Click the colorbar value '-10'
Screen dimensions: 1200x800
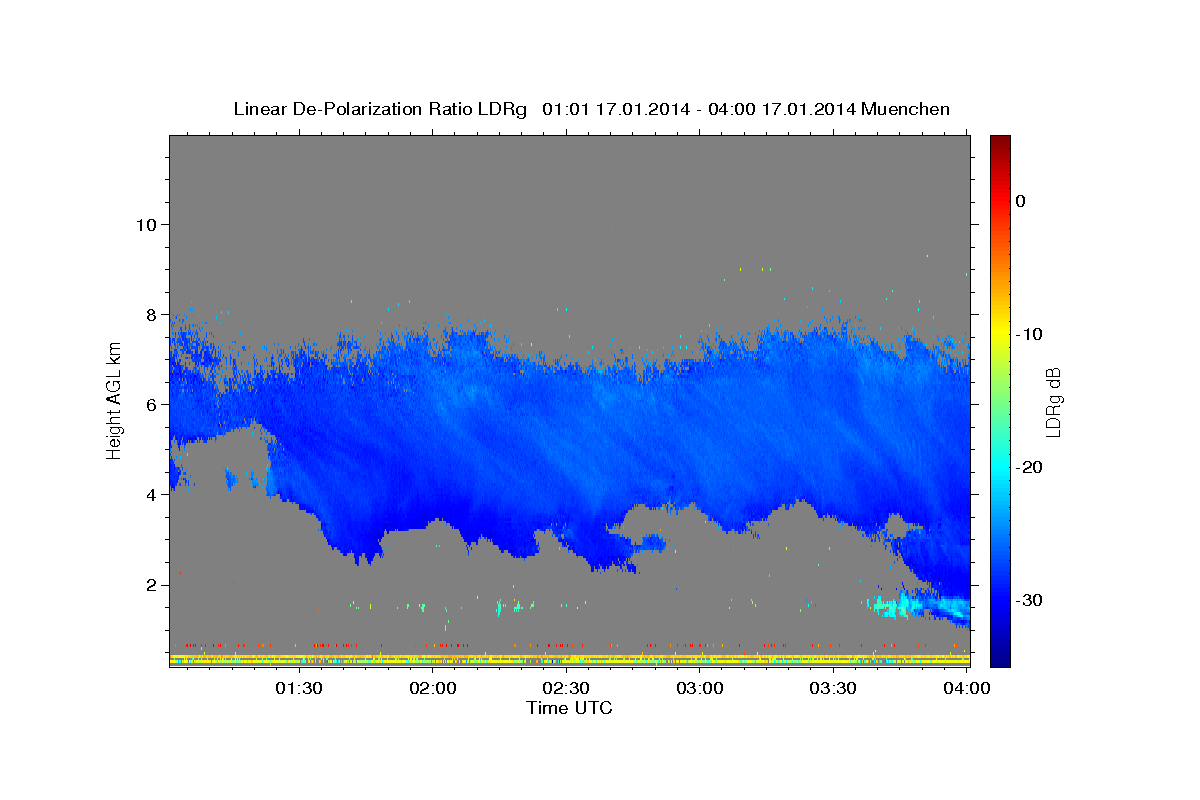point(1029,334)
